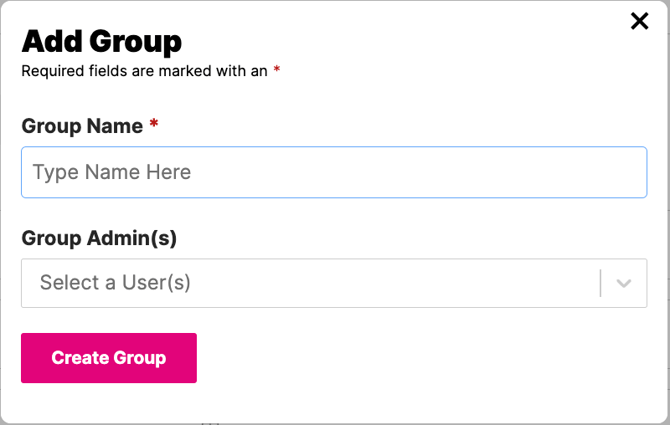Click the Type Name Here placeholder
This screenshot has width=670, height=425.
click(112, 172)
